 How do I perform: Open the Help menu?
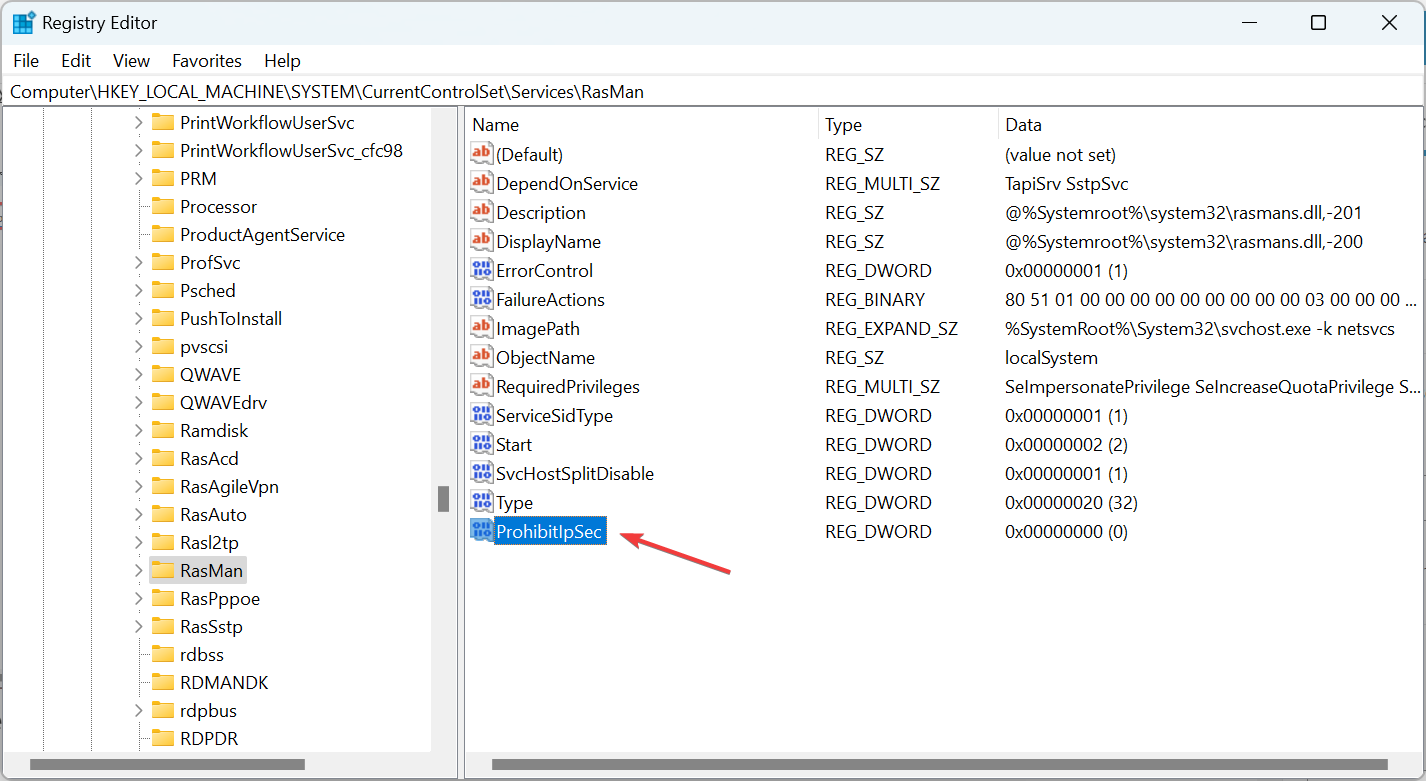coord(282,61)
